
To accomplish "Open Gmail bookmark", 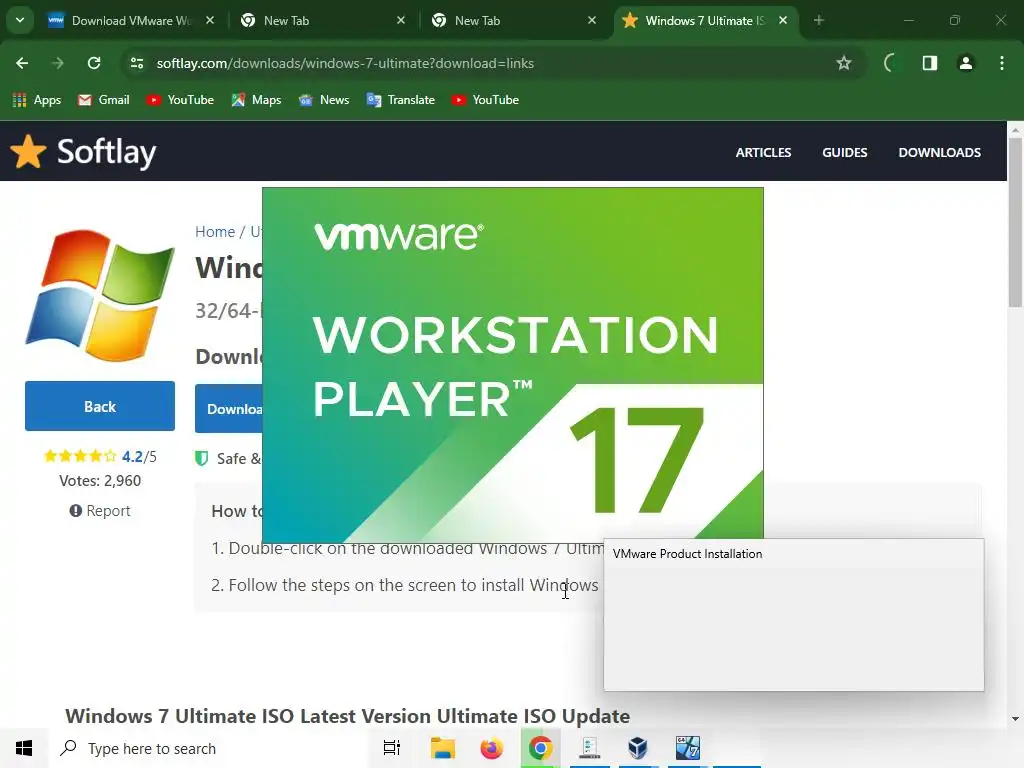I will [x=104, y=100].
